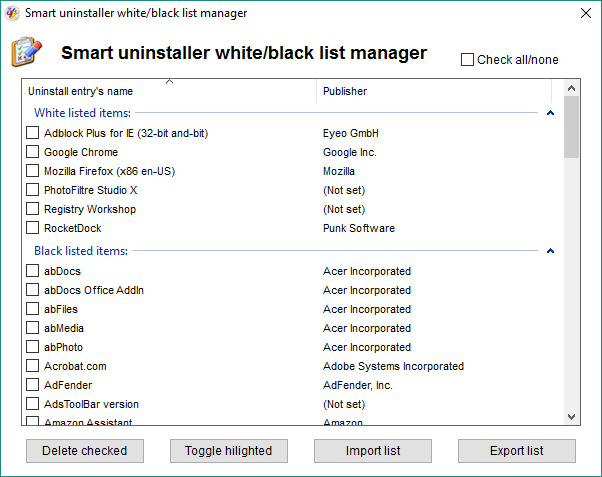This screenshot has width=602, height=477.
Task: Click the Mozilla publisher cell
Action: click(x=339, y=171)
